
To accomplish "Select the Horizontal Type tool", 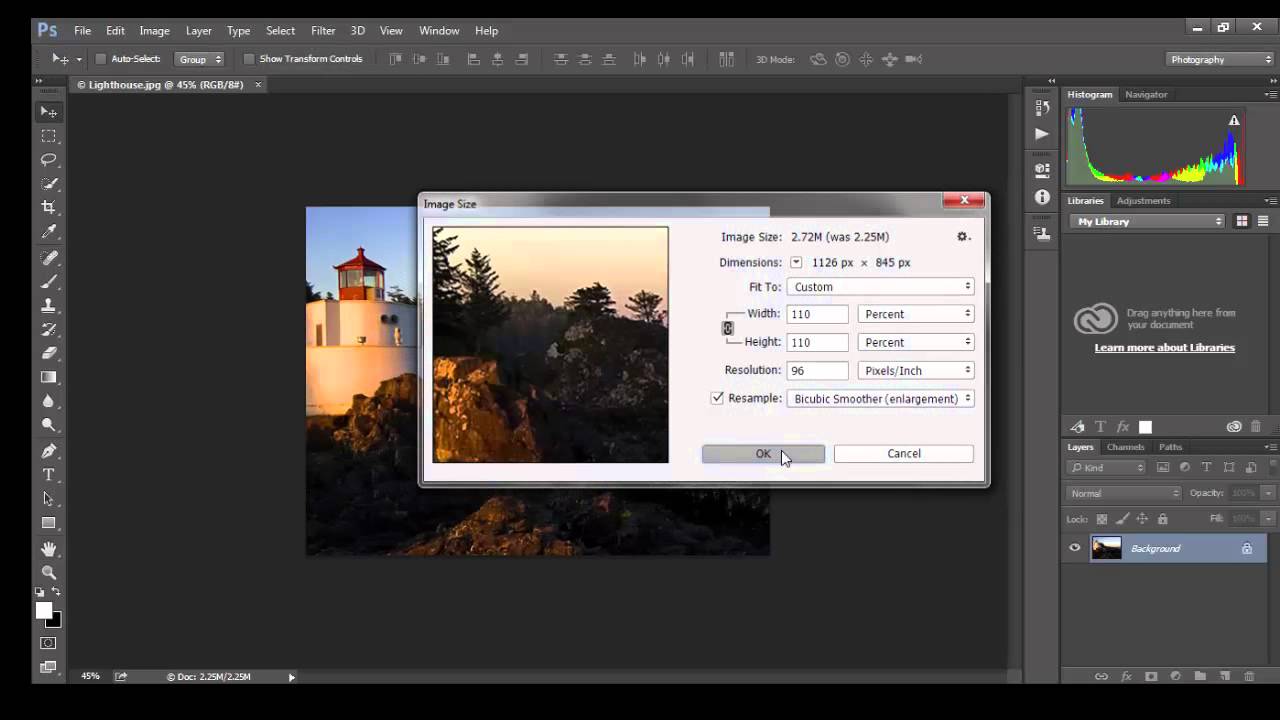I will coord(48,475).
